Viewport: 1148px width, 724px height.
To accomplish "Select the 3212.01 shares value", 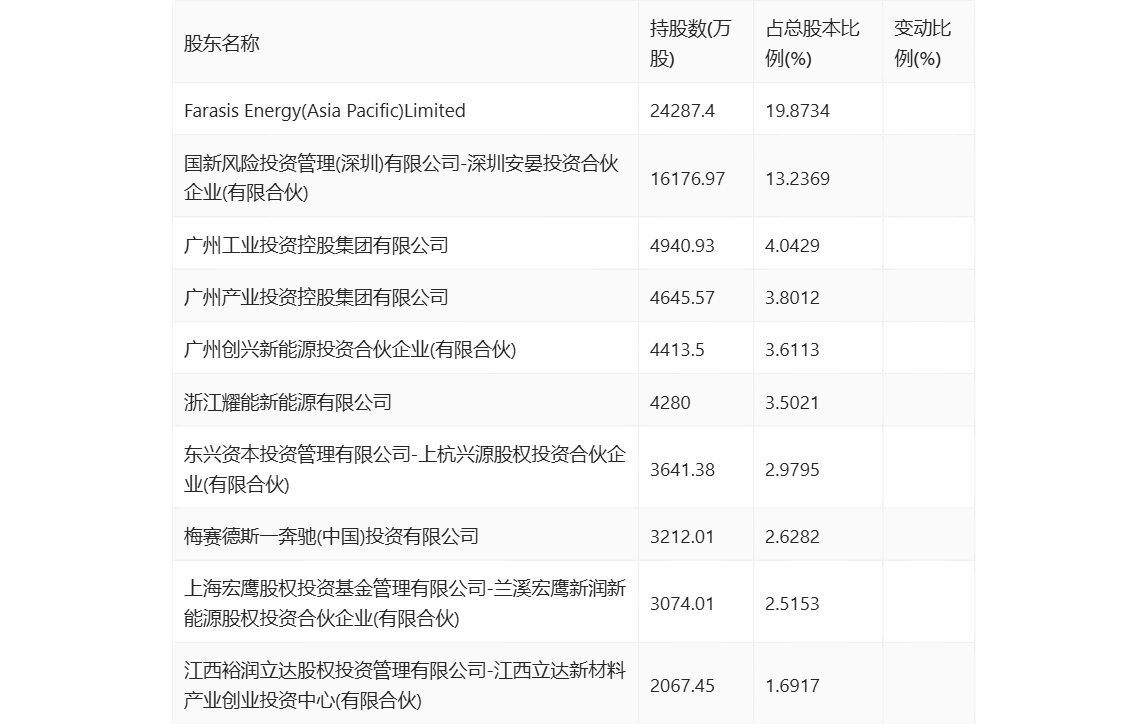I will pyautogui.click(x=682, y=537).
